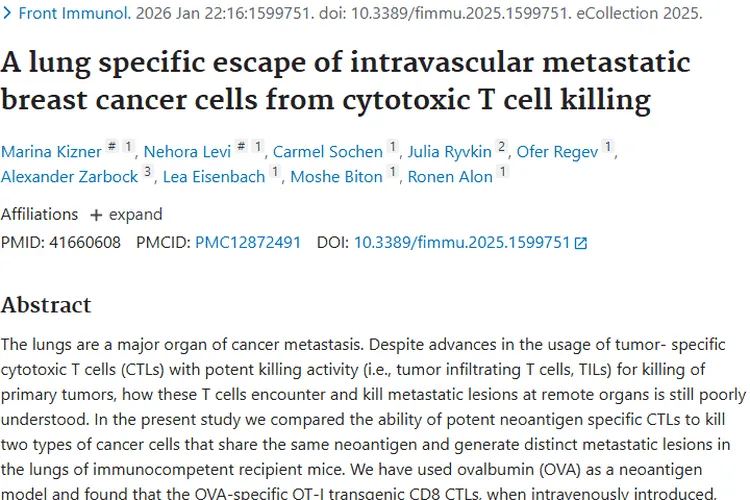
Task: Open the DOI external link icon
Action: pos(581,243)
